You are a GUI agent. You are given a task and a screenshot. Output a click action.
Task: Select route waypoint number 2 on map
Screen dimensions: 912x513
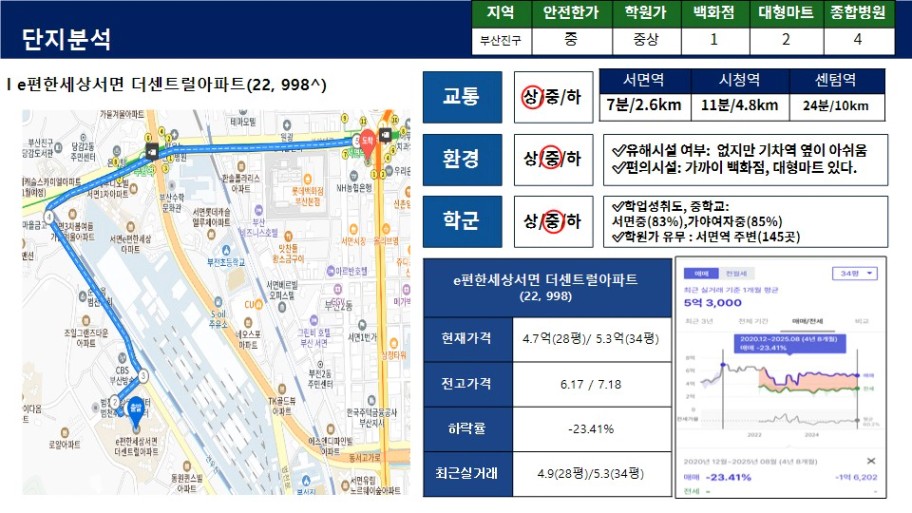pyautogui.click(x=115, y=401)
